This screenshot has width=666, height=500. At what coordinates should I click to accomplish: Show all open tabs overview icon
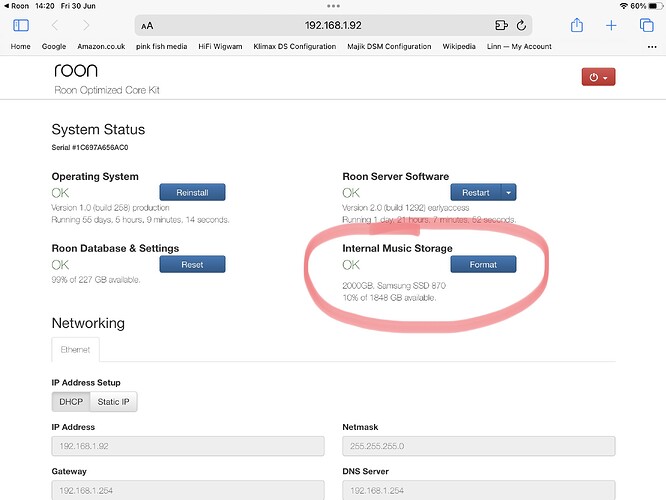646,25
